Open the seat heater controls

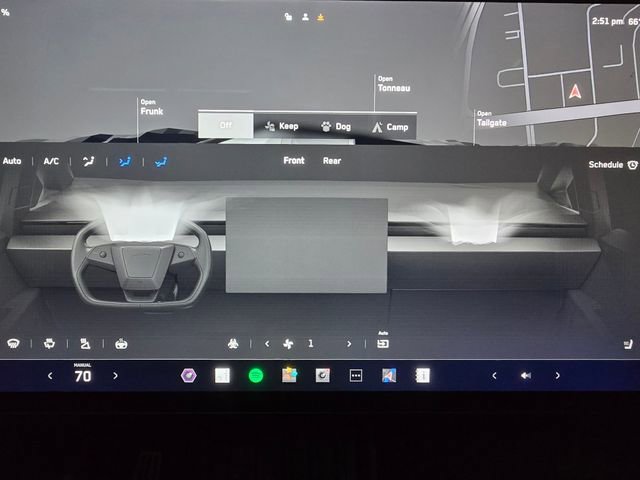(85, 344)
